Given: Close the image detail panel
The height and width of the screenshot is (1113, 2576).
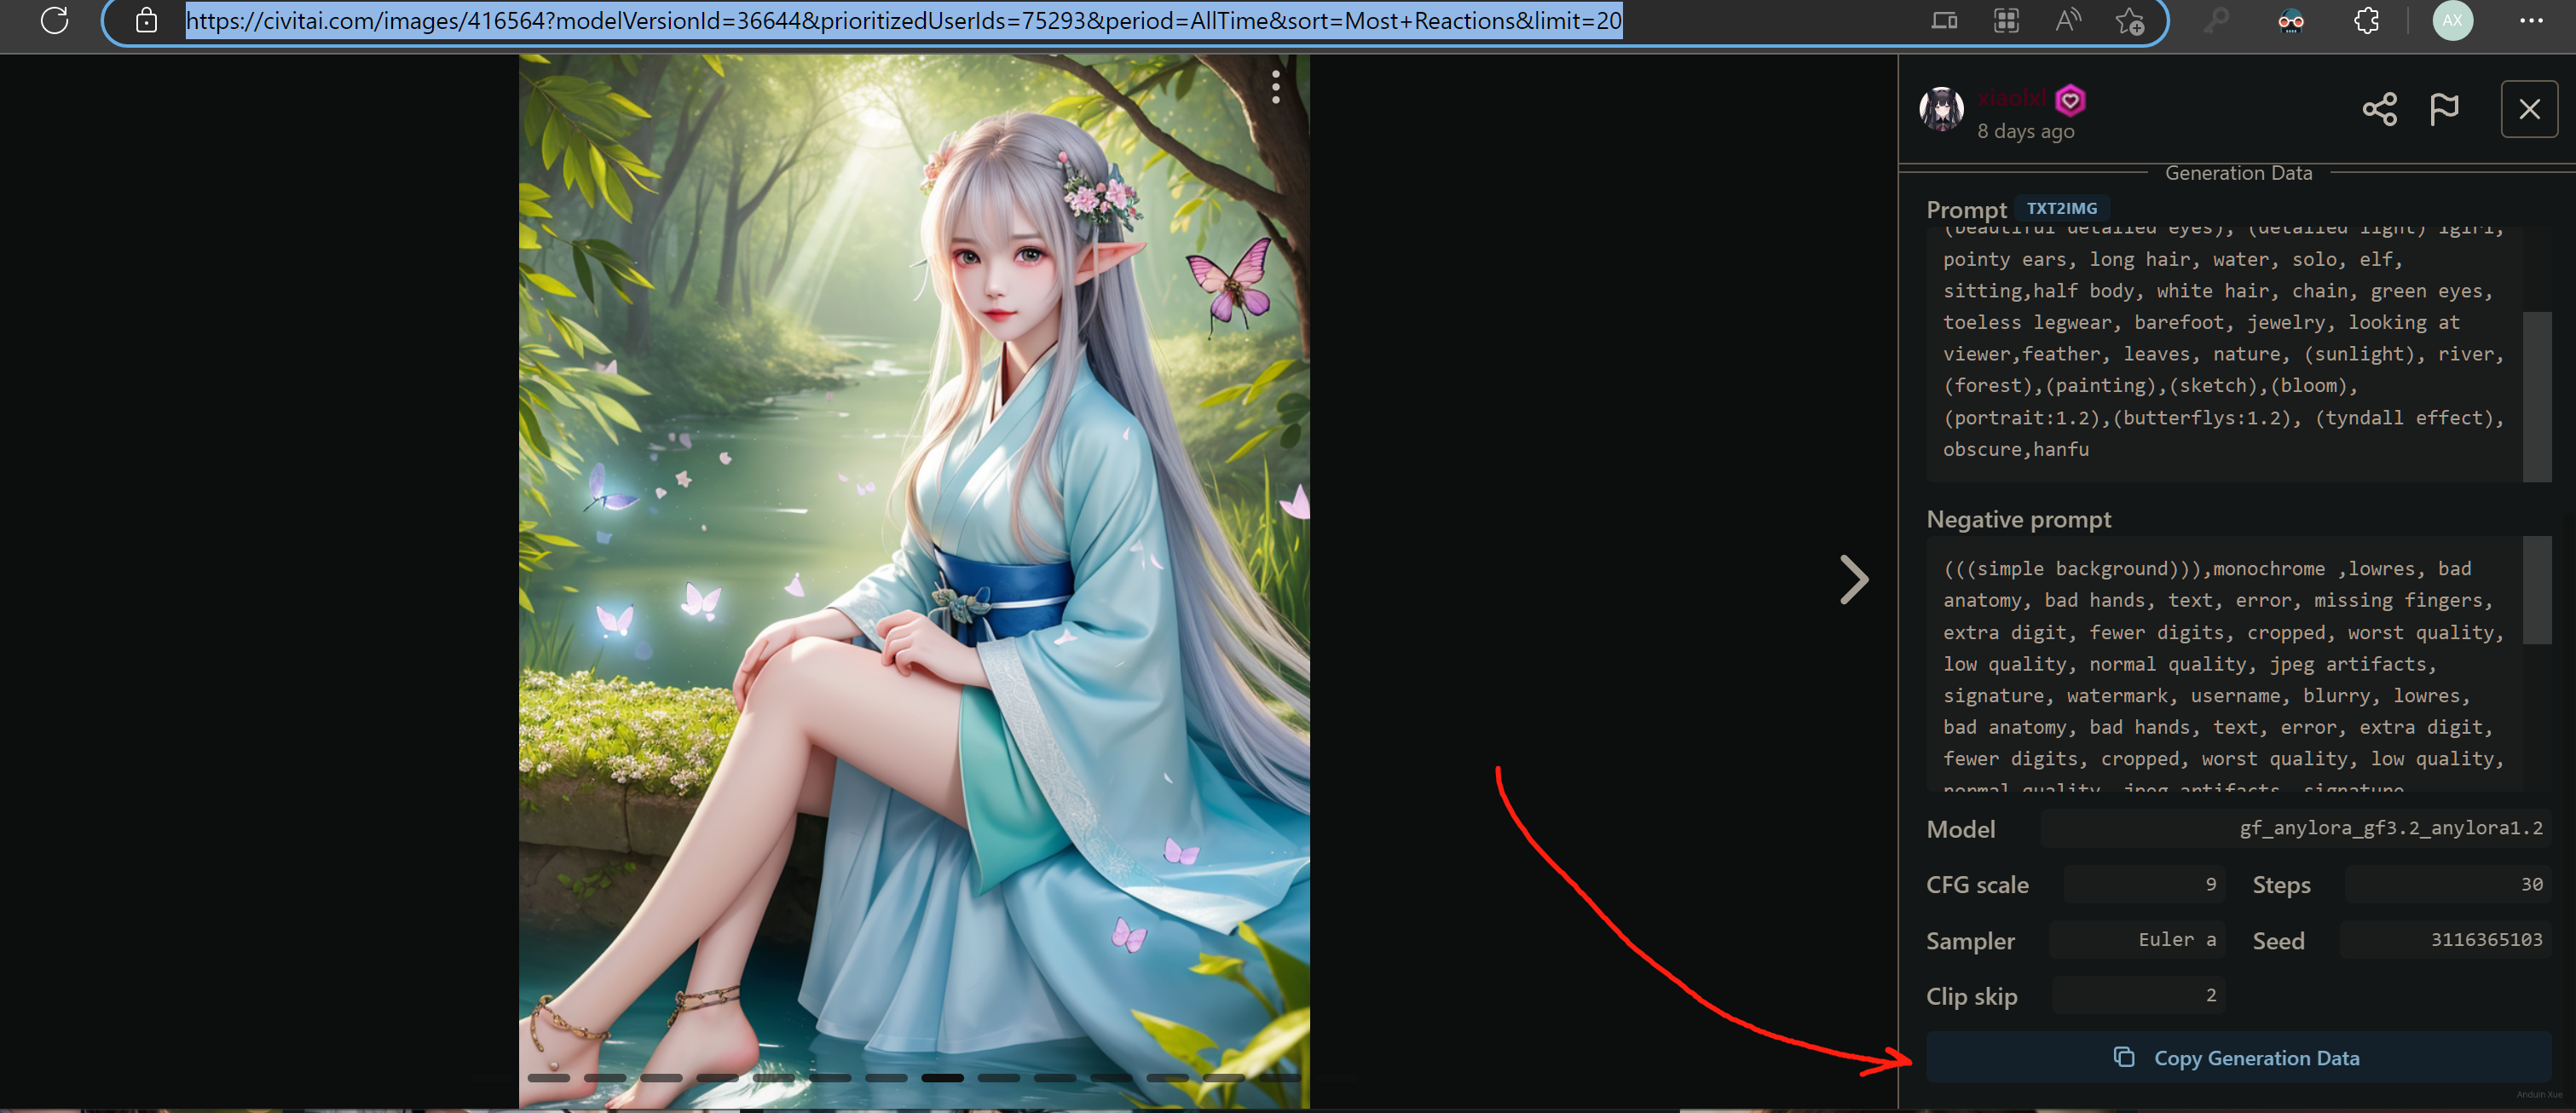Looking at the screenshot, I should click(x=2528, y=109).
